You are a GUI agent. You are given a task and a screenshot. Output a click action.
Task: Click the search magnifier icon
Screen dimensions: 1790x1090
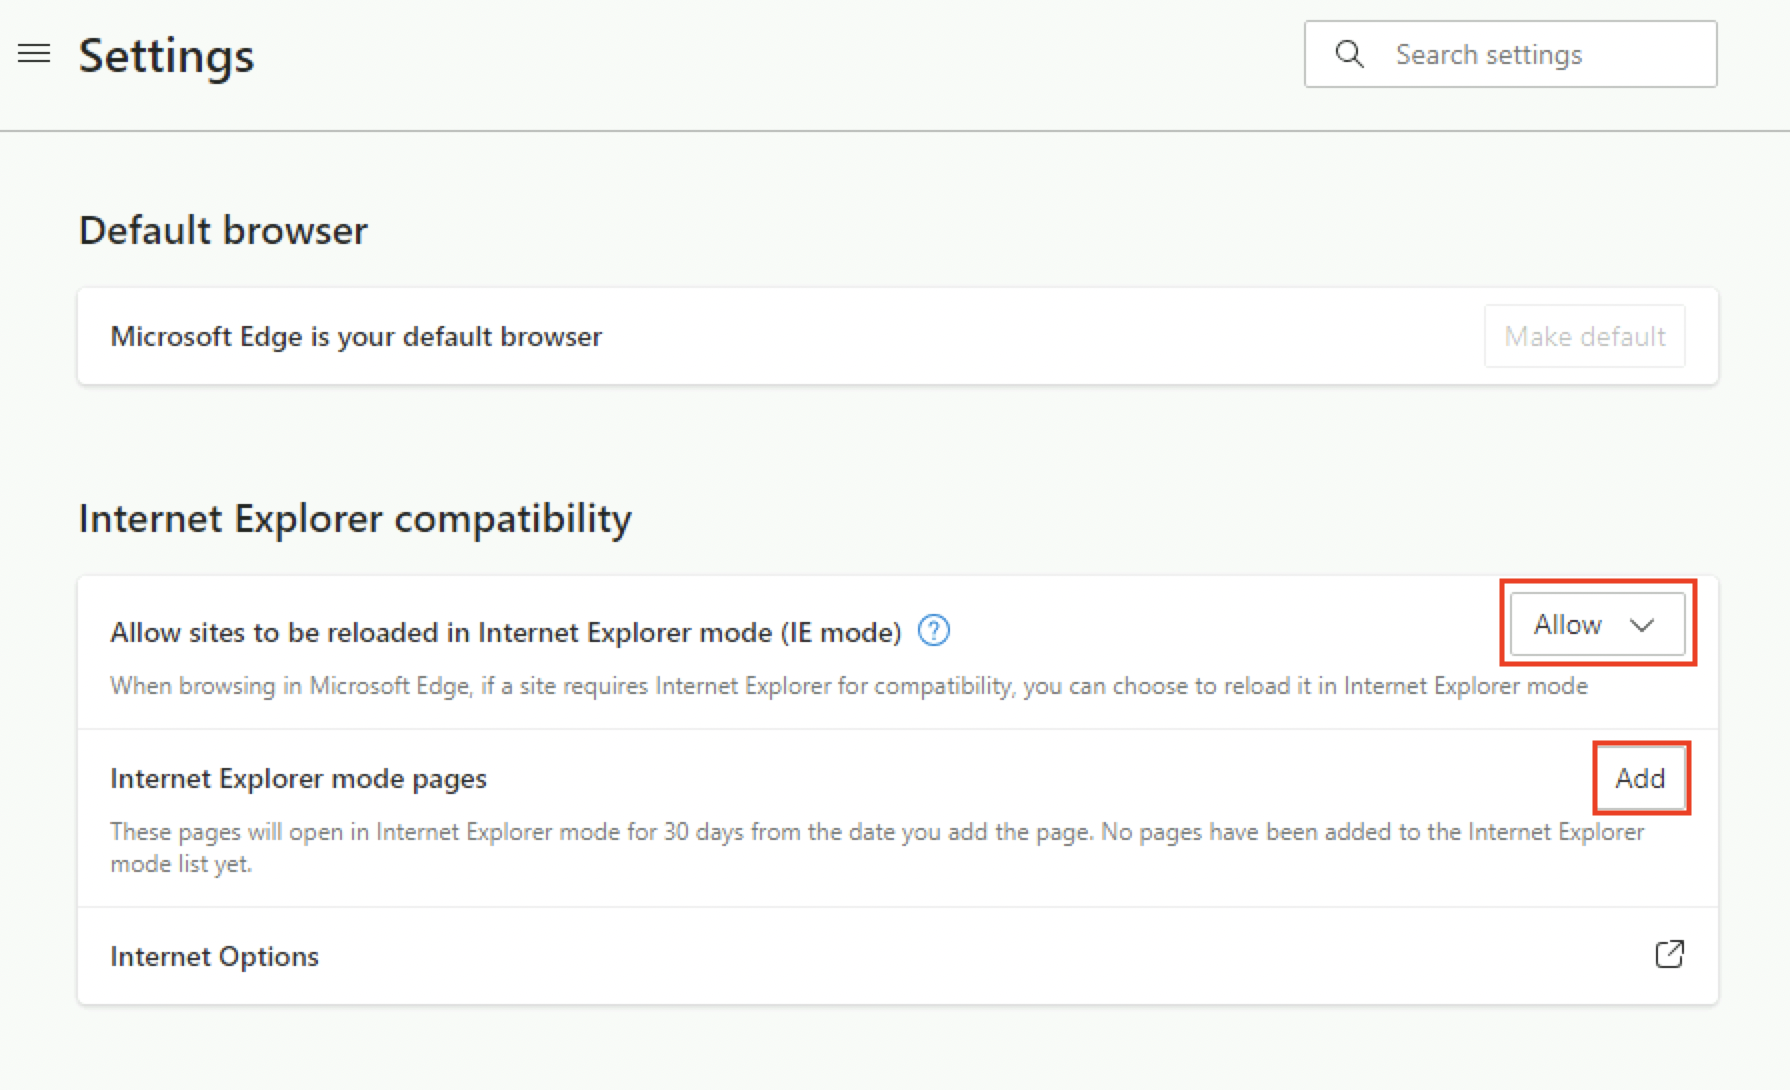(1349, 54)
